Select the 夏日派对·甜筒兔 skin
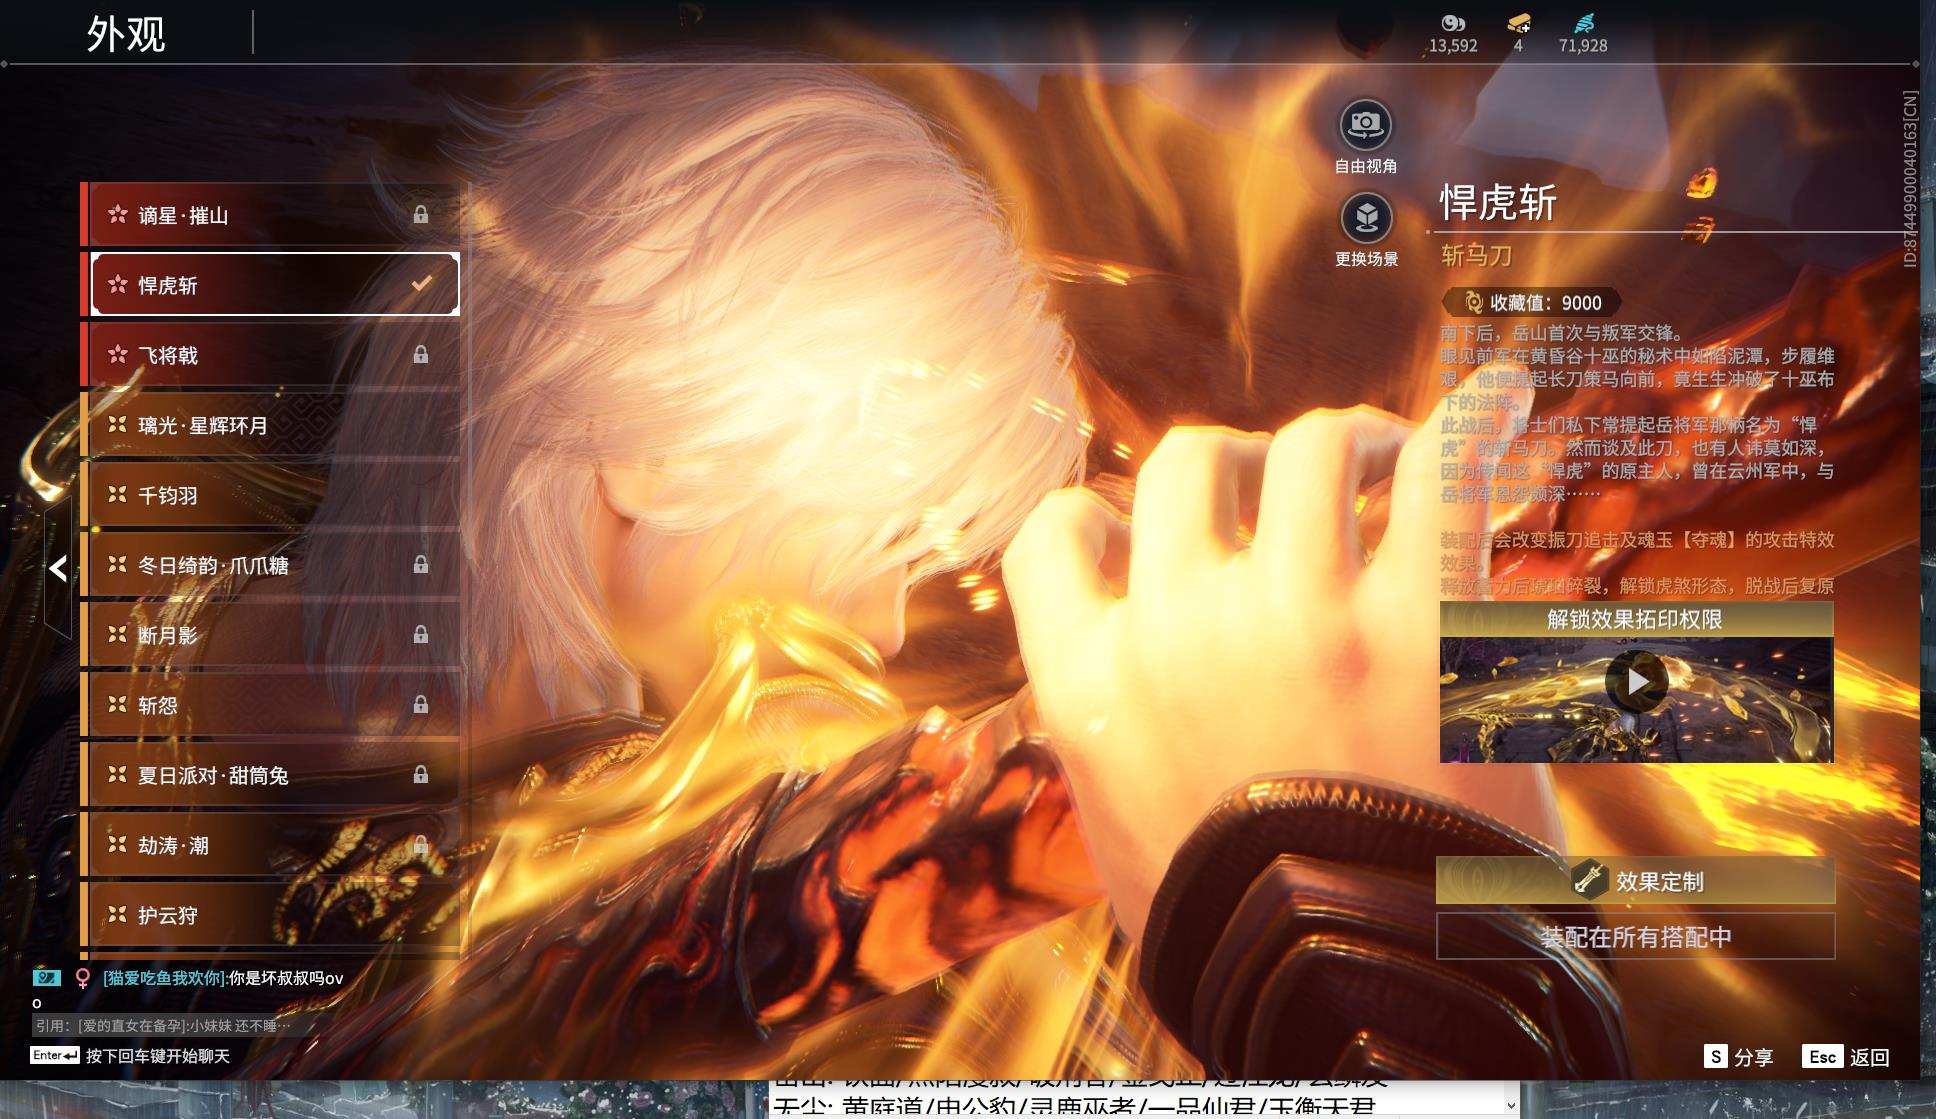Viewport: 1936px width, 1119px height. 270,775
